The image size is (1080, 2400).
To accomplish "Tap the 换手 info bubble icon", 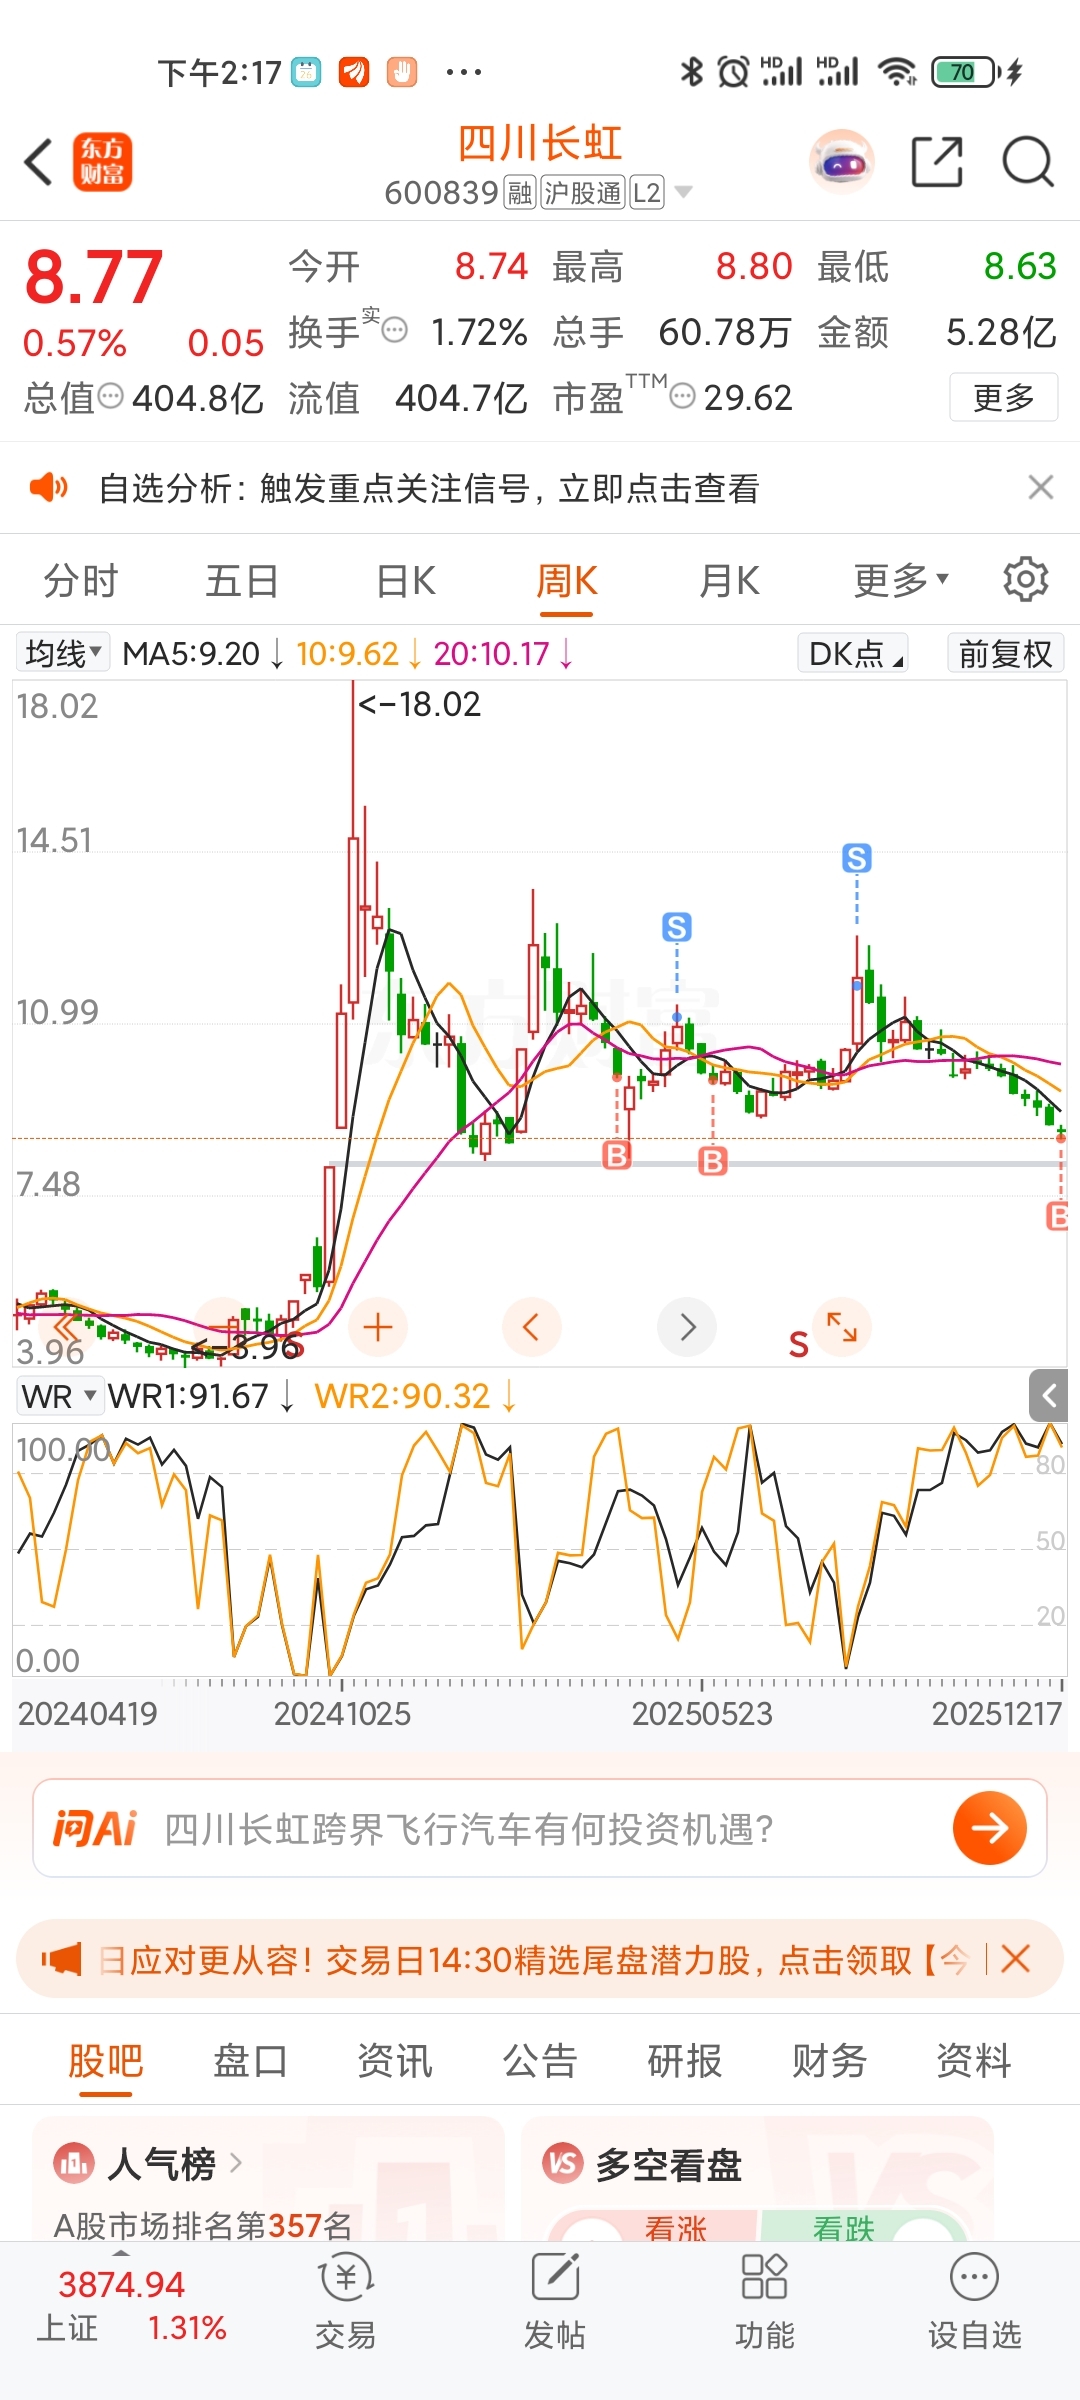I will click(x=395, y=330).
